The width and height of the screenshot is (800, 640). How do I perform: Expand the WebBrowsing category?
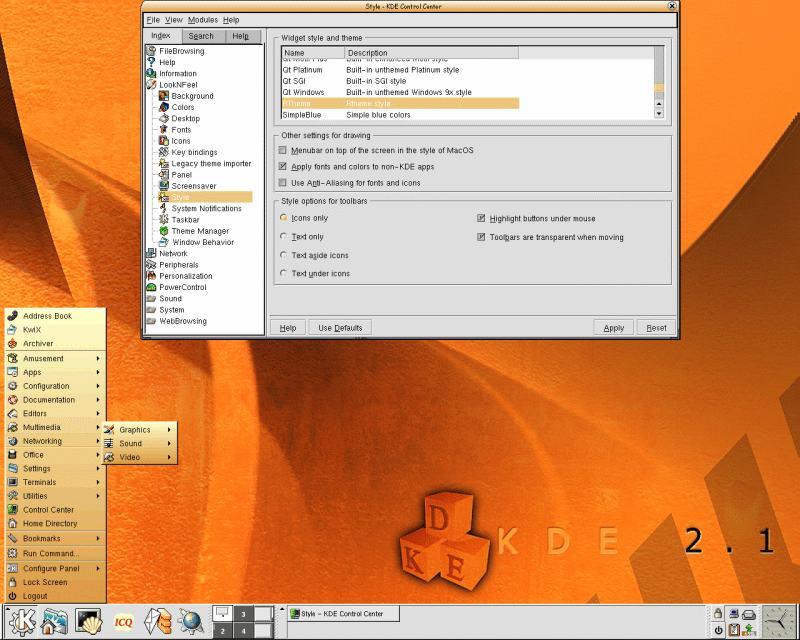coord(177,321)
